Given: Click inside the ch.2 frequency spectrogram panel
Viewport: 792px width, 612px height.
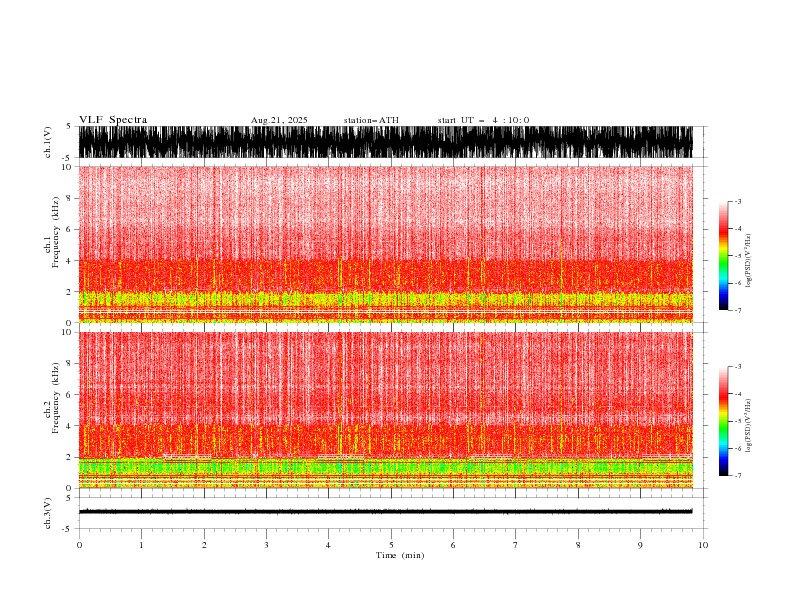Looking at the screenshot, I should tap(386, 410).
